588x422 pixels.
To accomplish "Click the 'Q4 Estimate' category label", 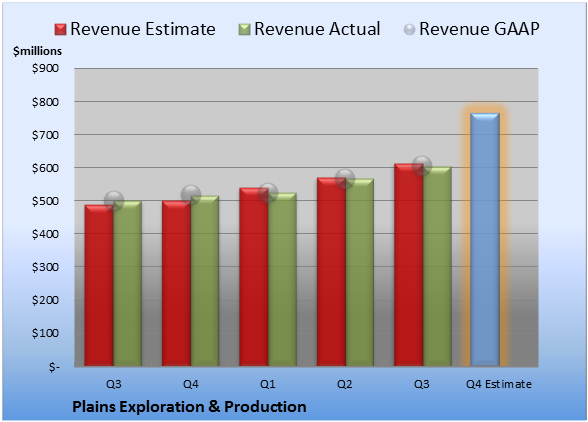I will tap(499, 384).
